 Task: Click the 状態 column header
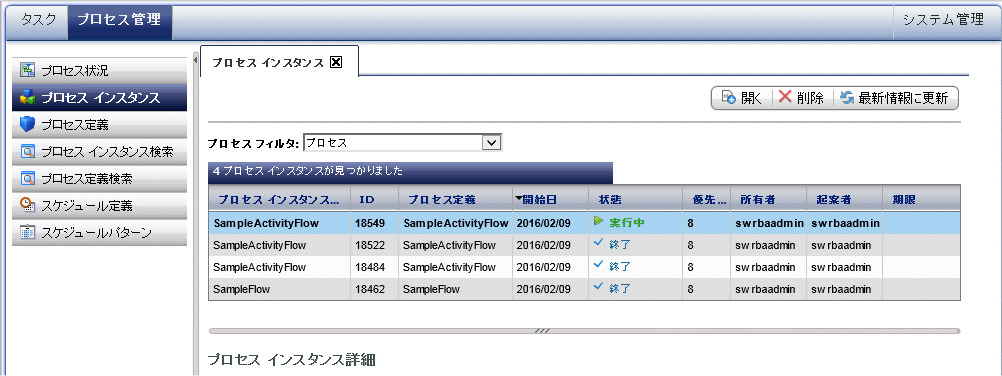(x=635, y=199)
